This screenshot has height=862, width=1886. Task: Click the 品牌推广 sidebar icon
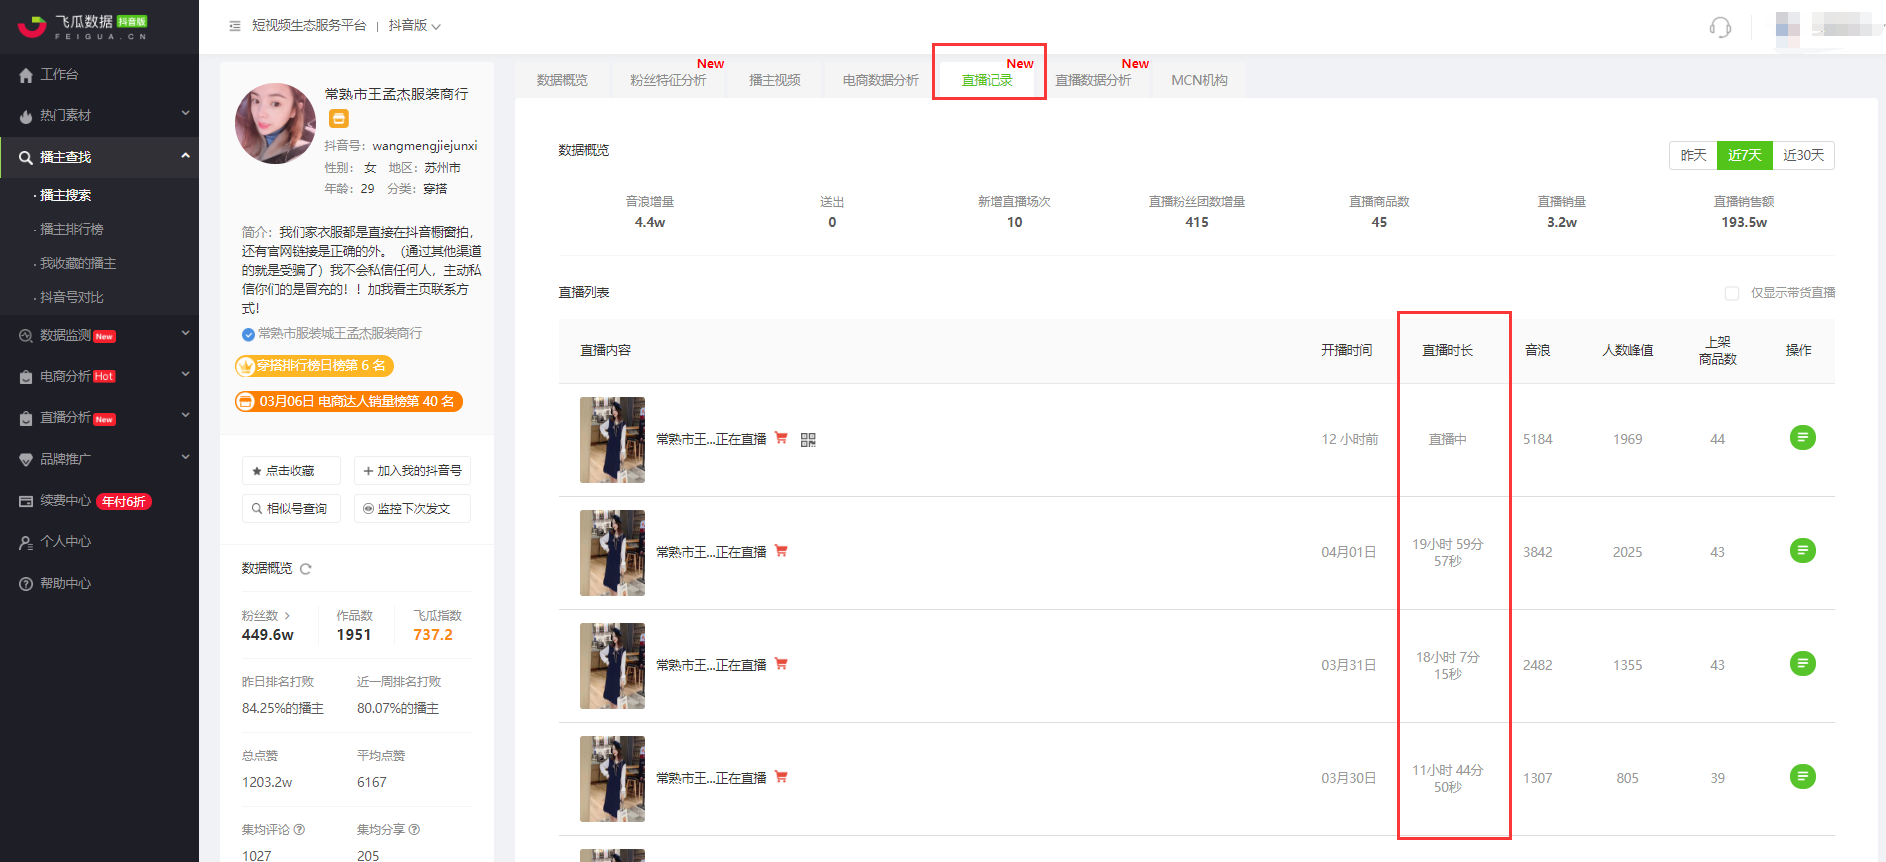coord(26,460)
